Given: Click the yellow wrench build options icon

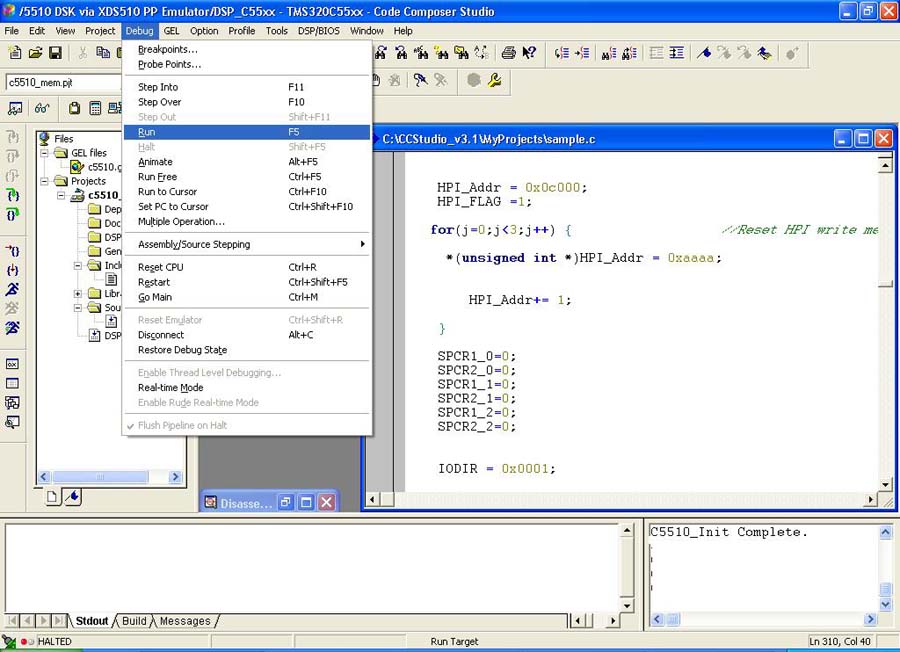Looking at the screenshot, I should 495,80.
